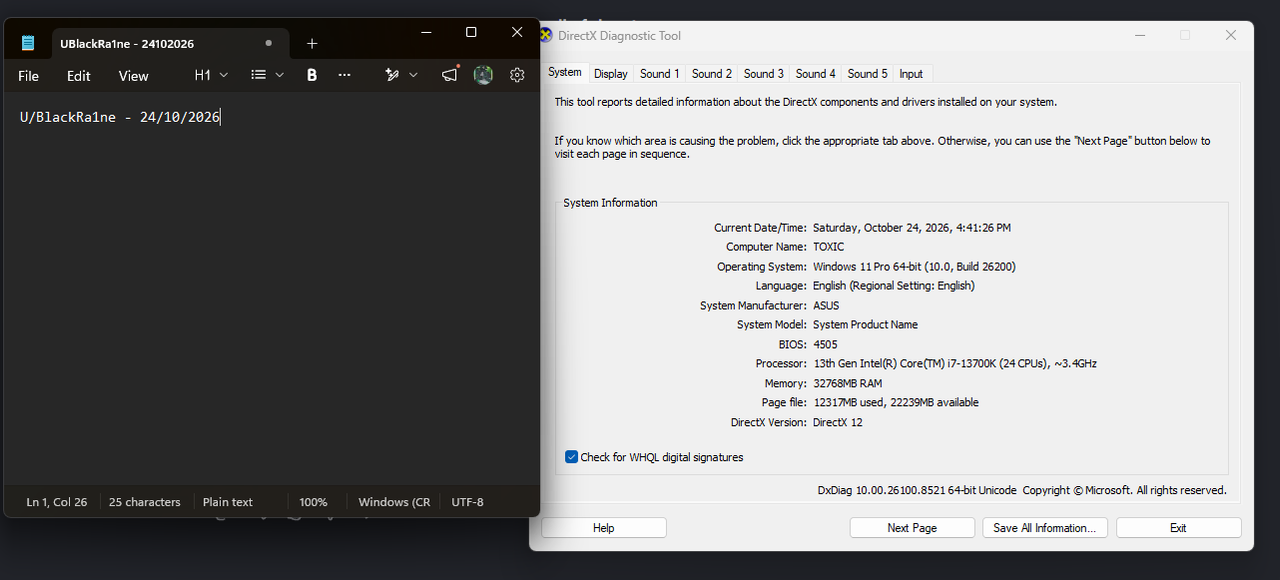Switch to the Sound 4 tab
This screenshot has width=1280, height=580.
(816, 74)
